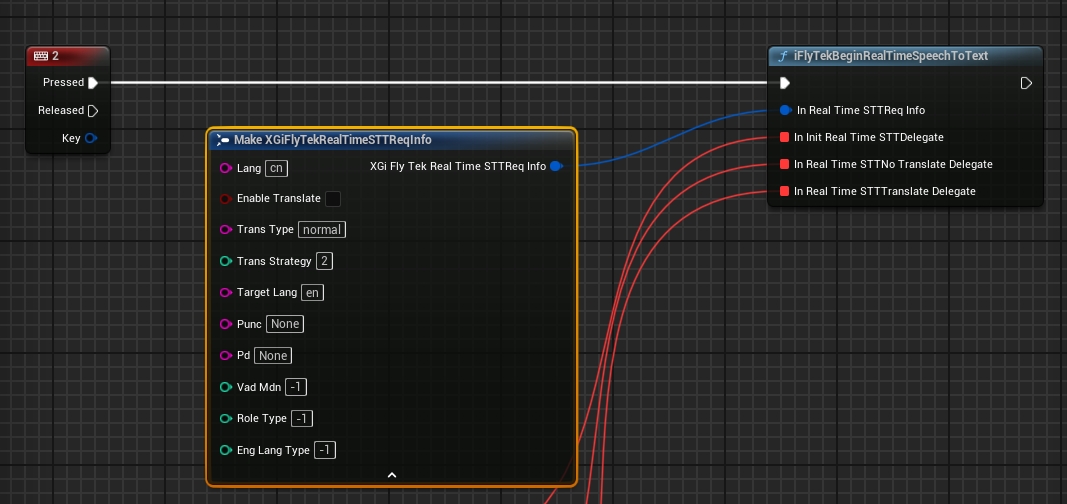This screenshot has height=504, width=1067.
Task: Click the Trans Type input pin
Action: pyautogui.click(x=226, y=230)
